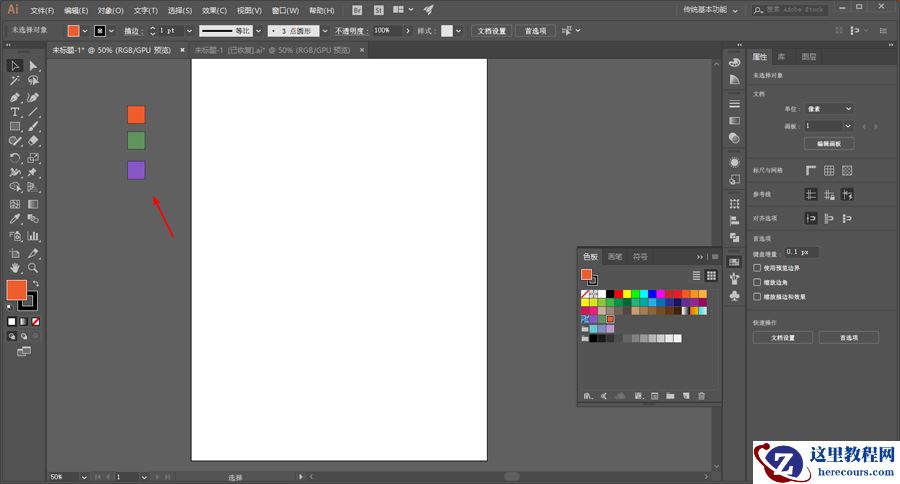900x484 pixels.
Task: Open the Stroke panel icon in dock
Action: point(734,104)
